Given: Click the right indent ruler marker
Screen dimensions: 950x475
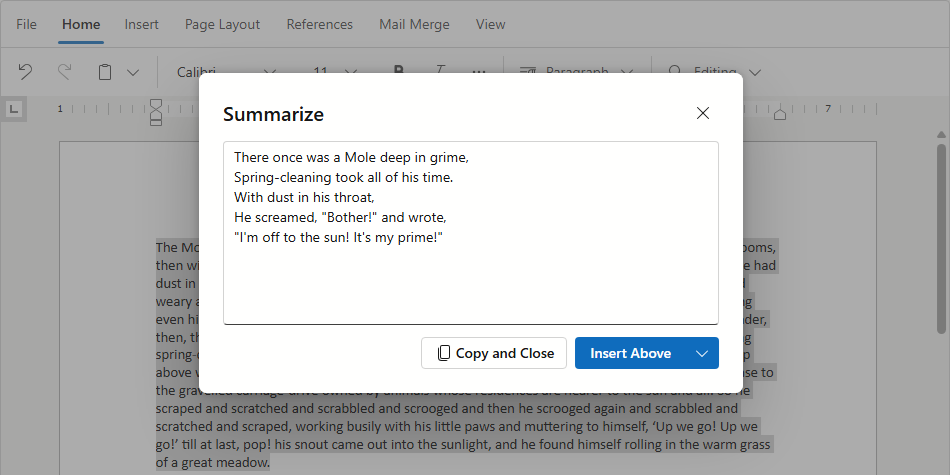Looking at the screenshot, I should [780, 113].
